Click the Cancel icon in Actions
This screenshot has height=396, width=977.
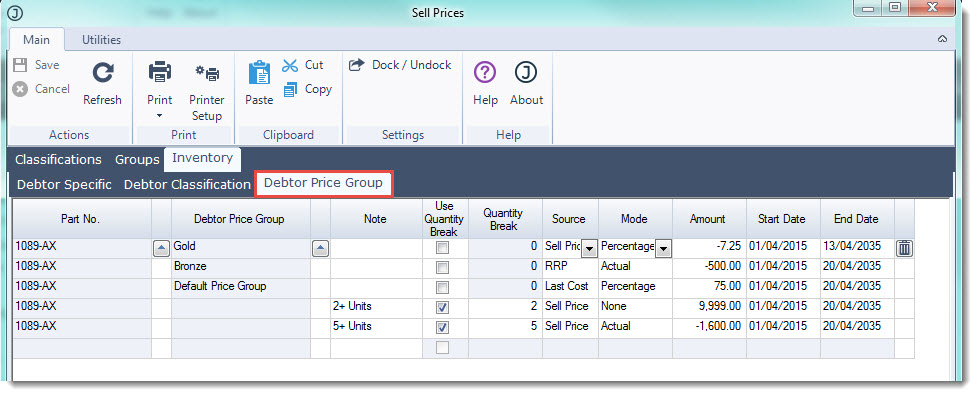coord(21,89)
